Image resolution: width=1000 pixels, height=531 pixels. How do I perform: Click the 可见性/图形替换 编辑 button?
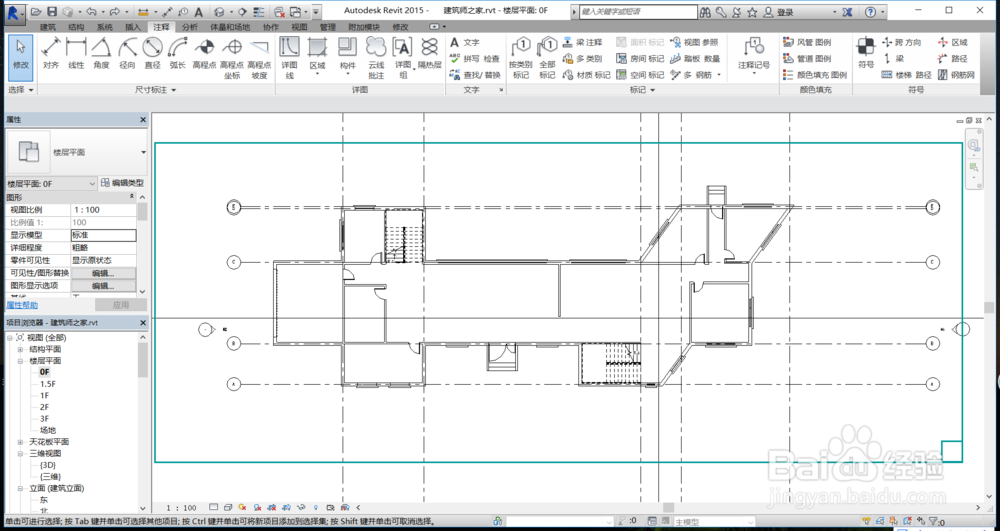click(x=103, y=273)
